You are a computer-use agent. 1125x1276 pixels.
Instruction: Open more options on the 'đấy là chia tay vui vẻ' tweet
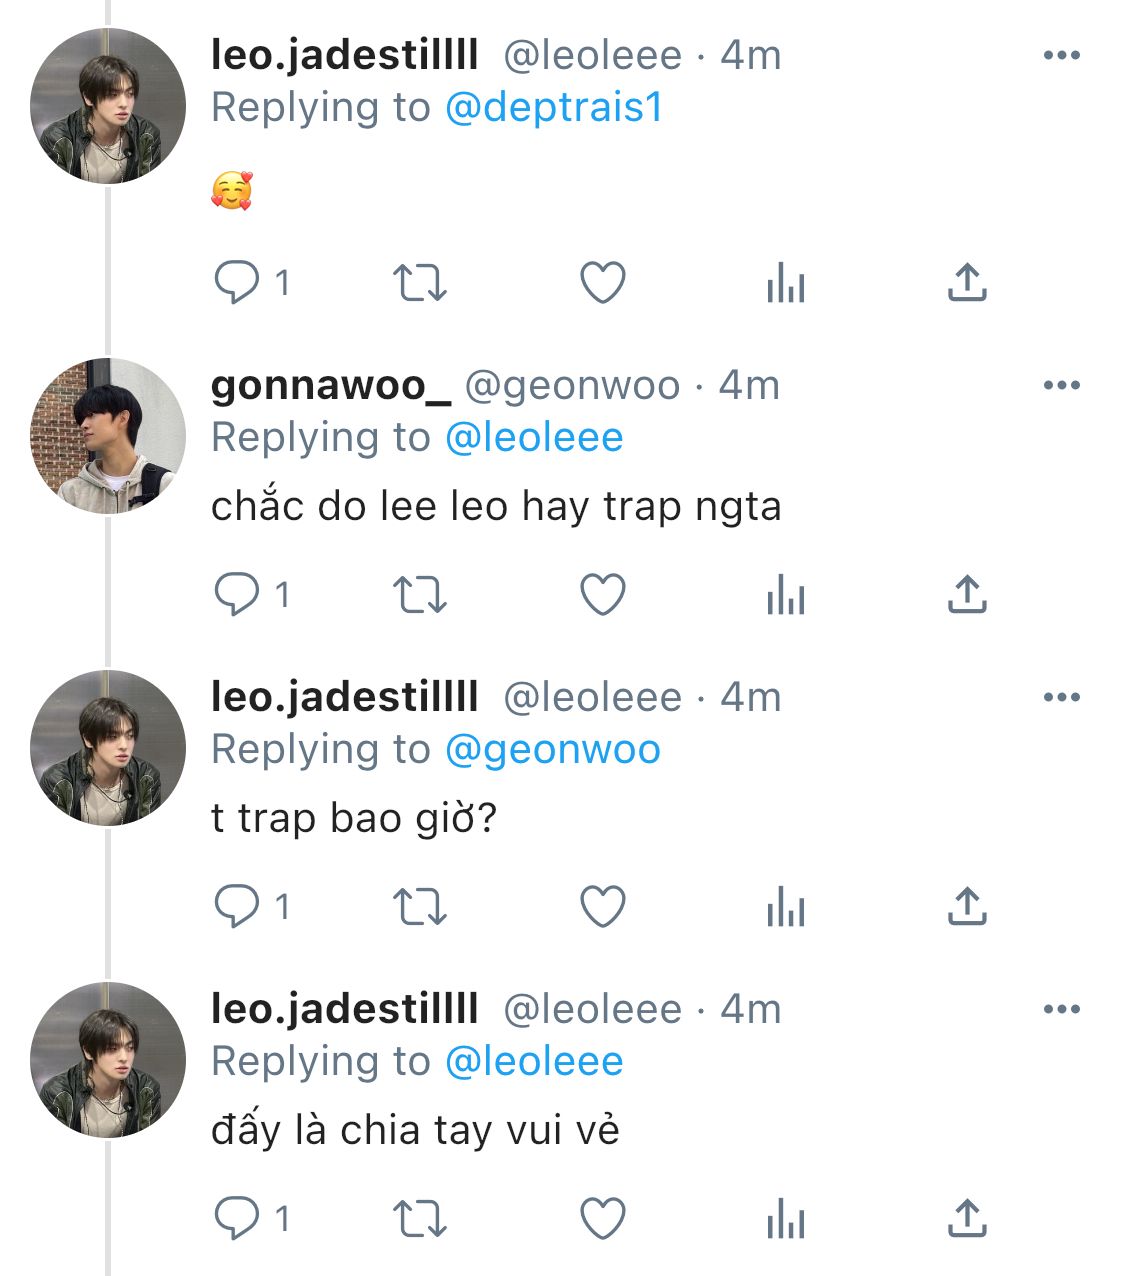click(x=1061, y=1009)
